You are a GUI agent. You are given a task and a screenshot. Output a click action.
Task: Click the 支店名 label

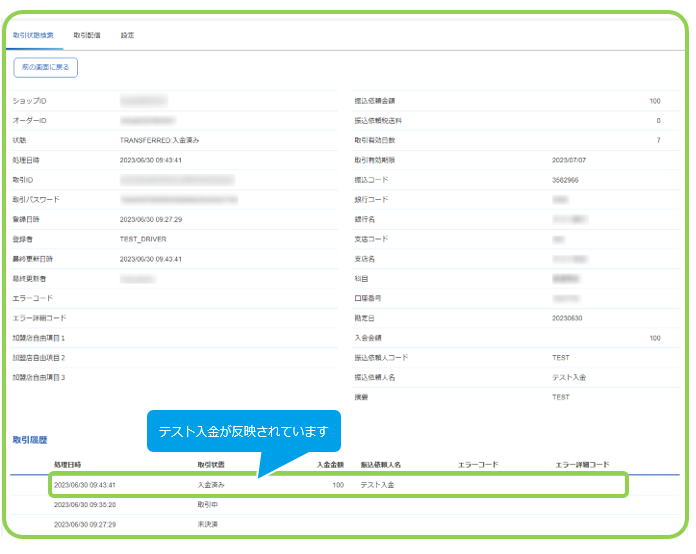point(364,259)
